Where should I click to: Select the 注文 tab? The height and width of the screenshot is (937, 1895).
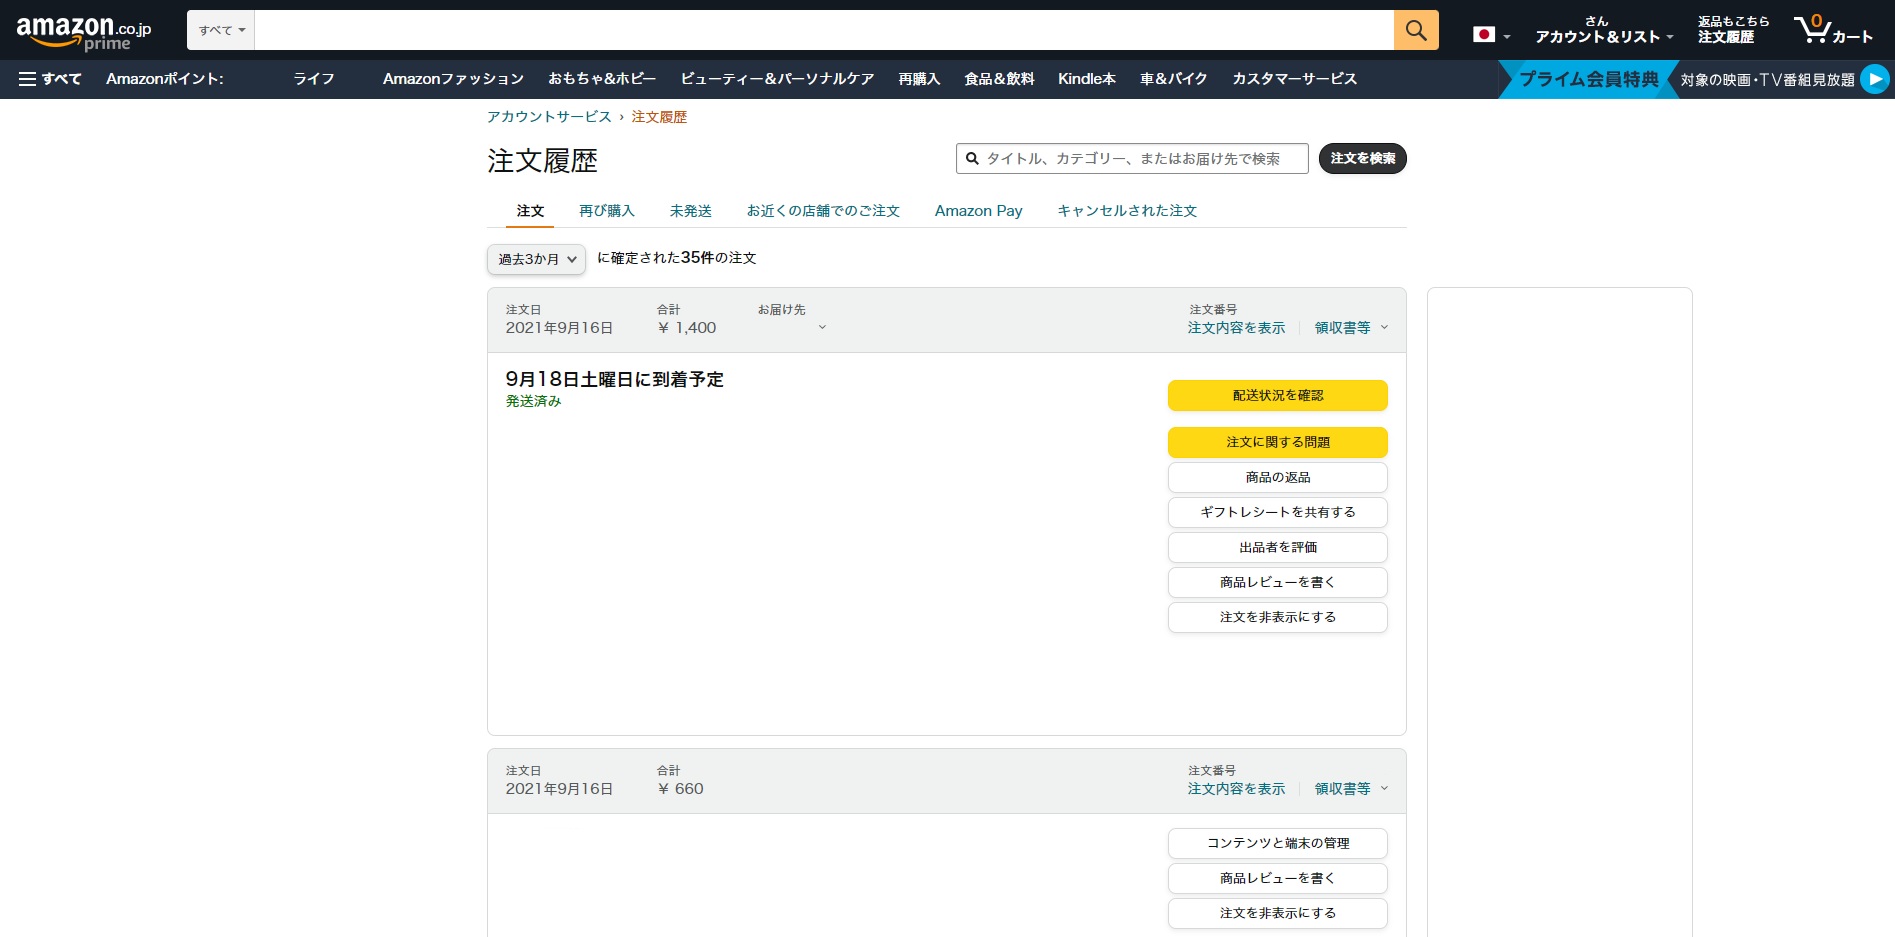tap(530, 211)
